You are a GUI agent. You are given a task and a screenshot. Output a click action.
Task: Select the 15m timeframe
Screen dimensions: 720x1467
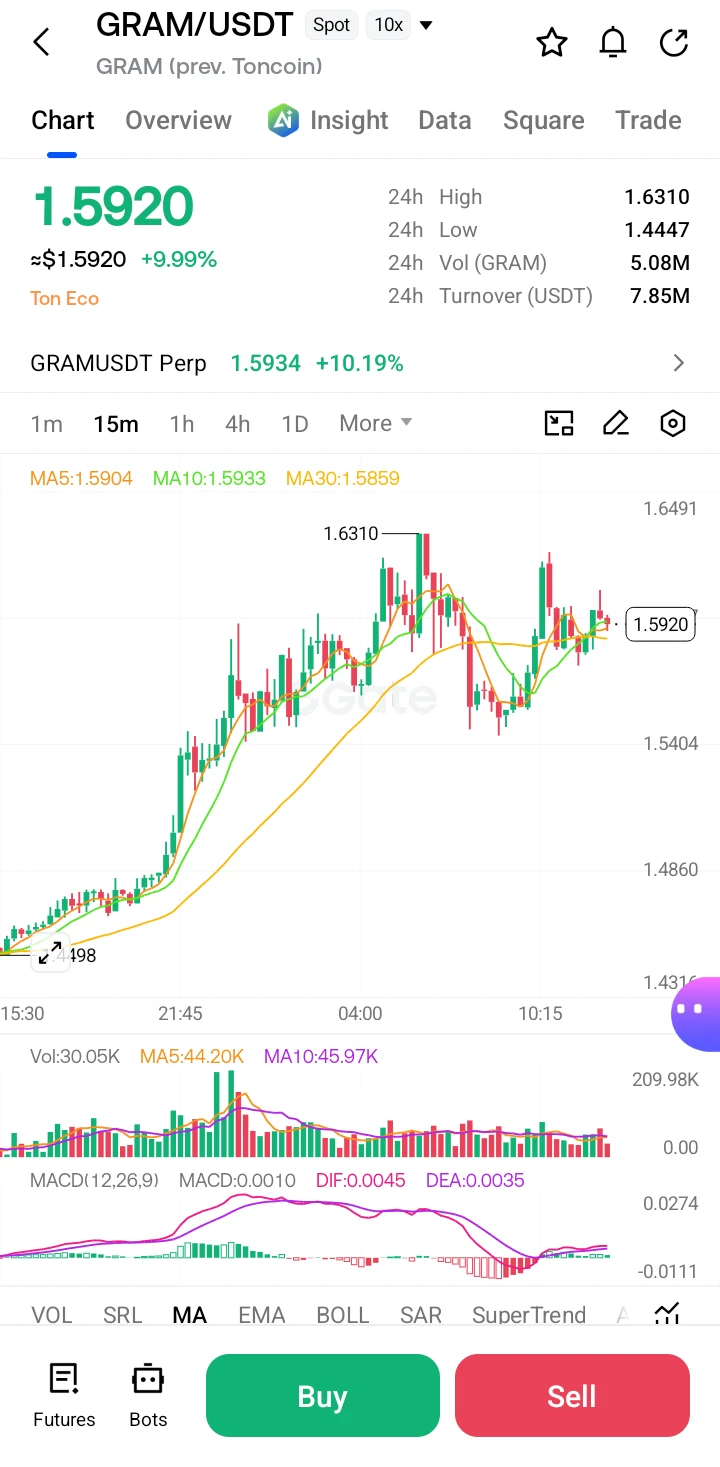tap(116, 423)
